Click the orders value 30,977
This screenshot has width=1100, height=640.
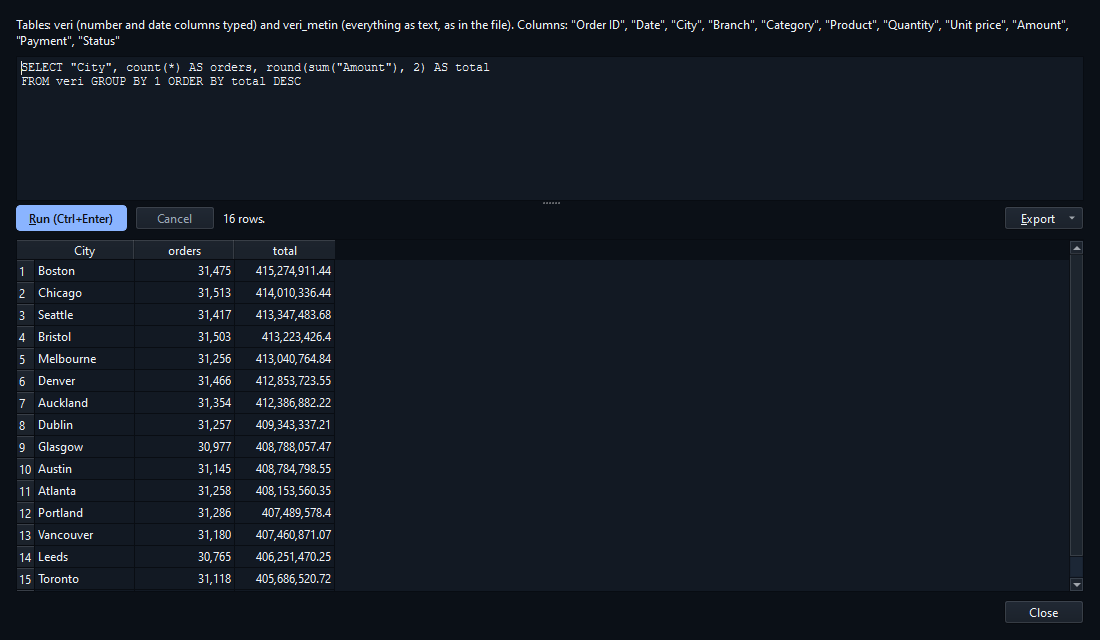(185, 447)
